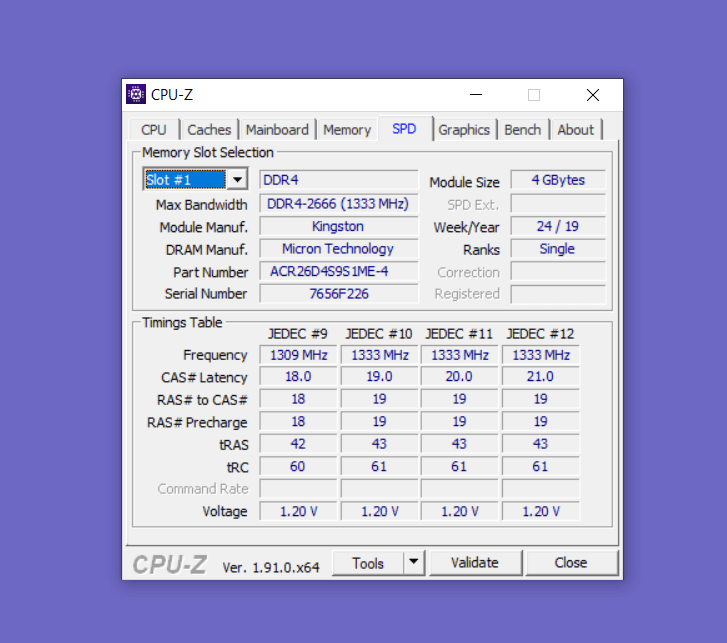Click the JEDEC #10 column header
Screen dimensions: 727x643
[379, 334]
